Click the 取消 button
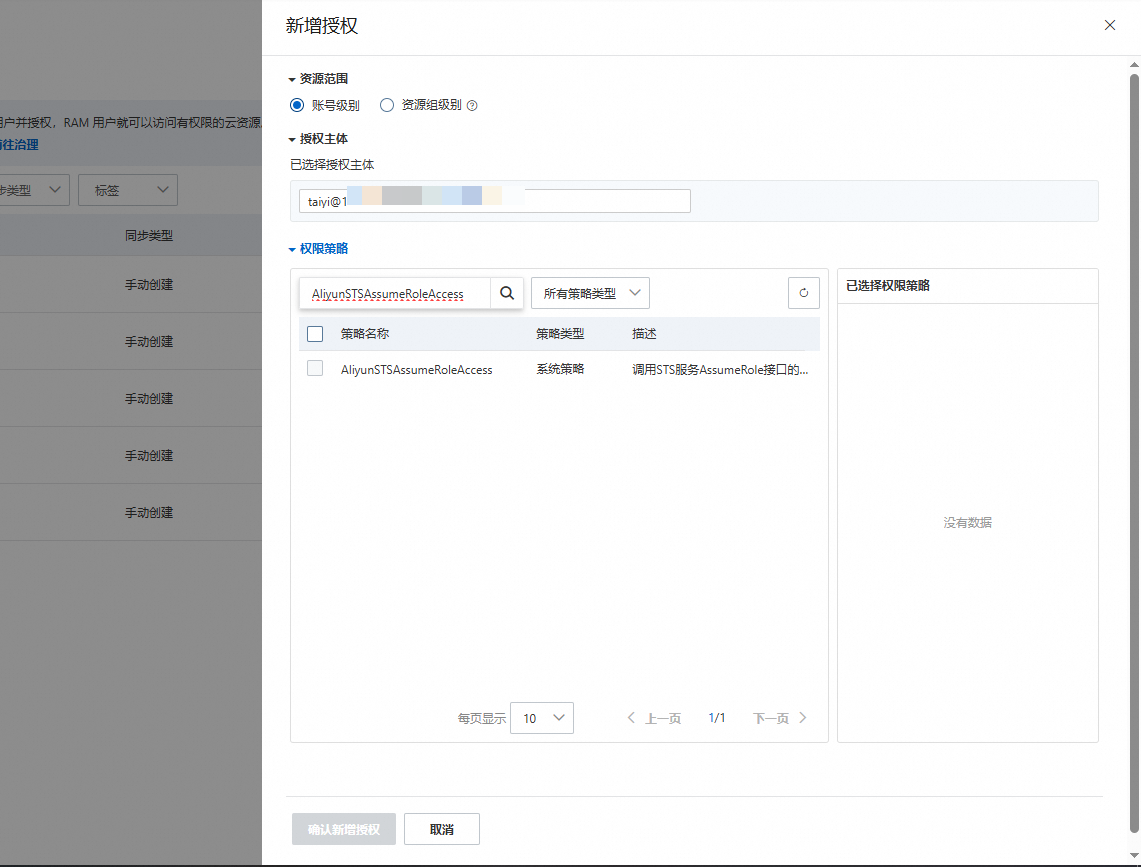This screenshot has width=1141, height=867. point(442,829)
